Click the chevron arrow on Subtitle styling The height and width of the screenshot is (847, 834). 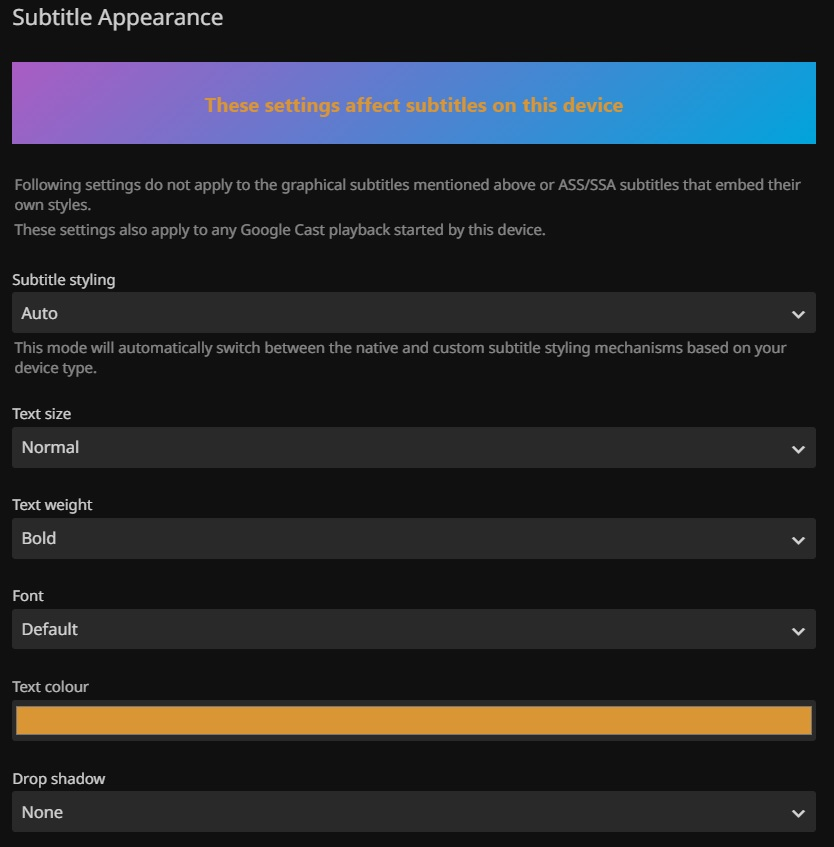[x=798, y=314]
